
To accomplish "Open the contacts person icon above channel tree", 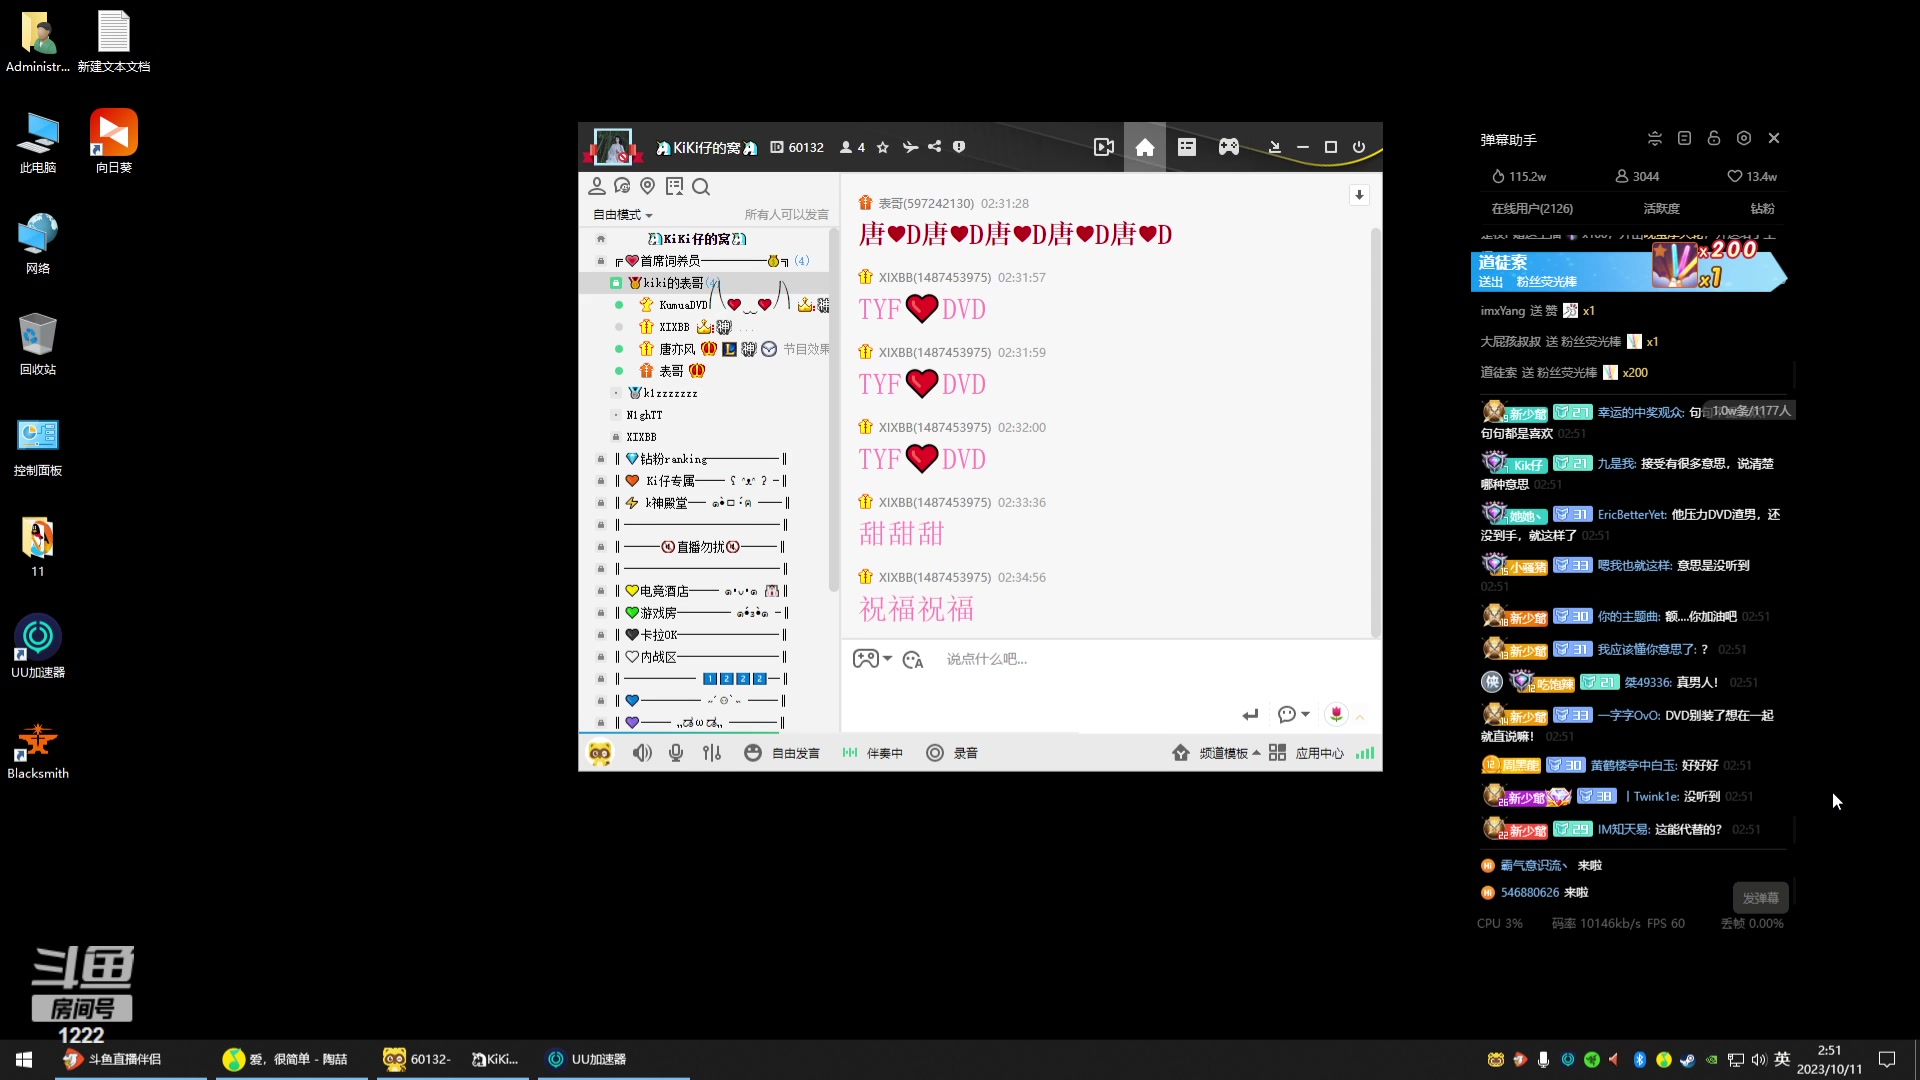I will 597,186.
